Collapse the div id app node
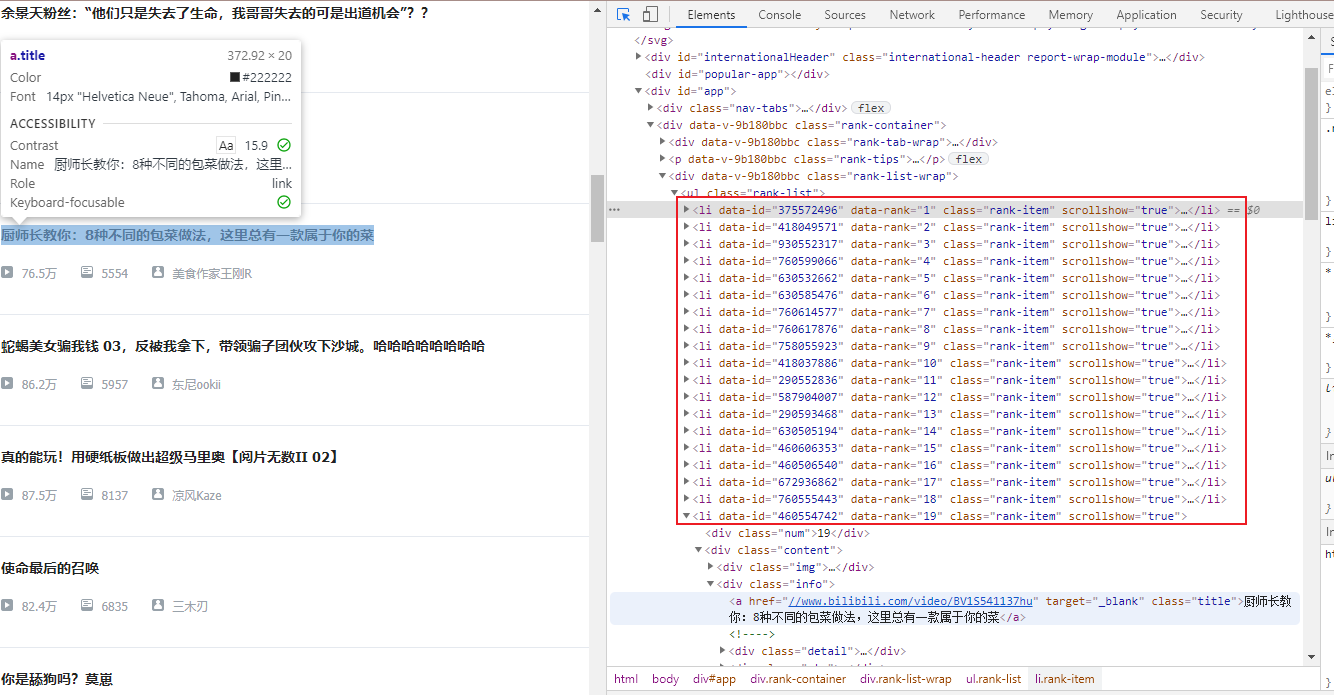Image resolution: width=1334 pixels, height=695 pixels. [x=639, y=91]
